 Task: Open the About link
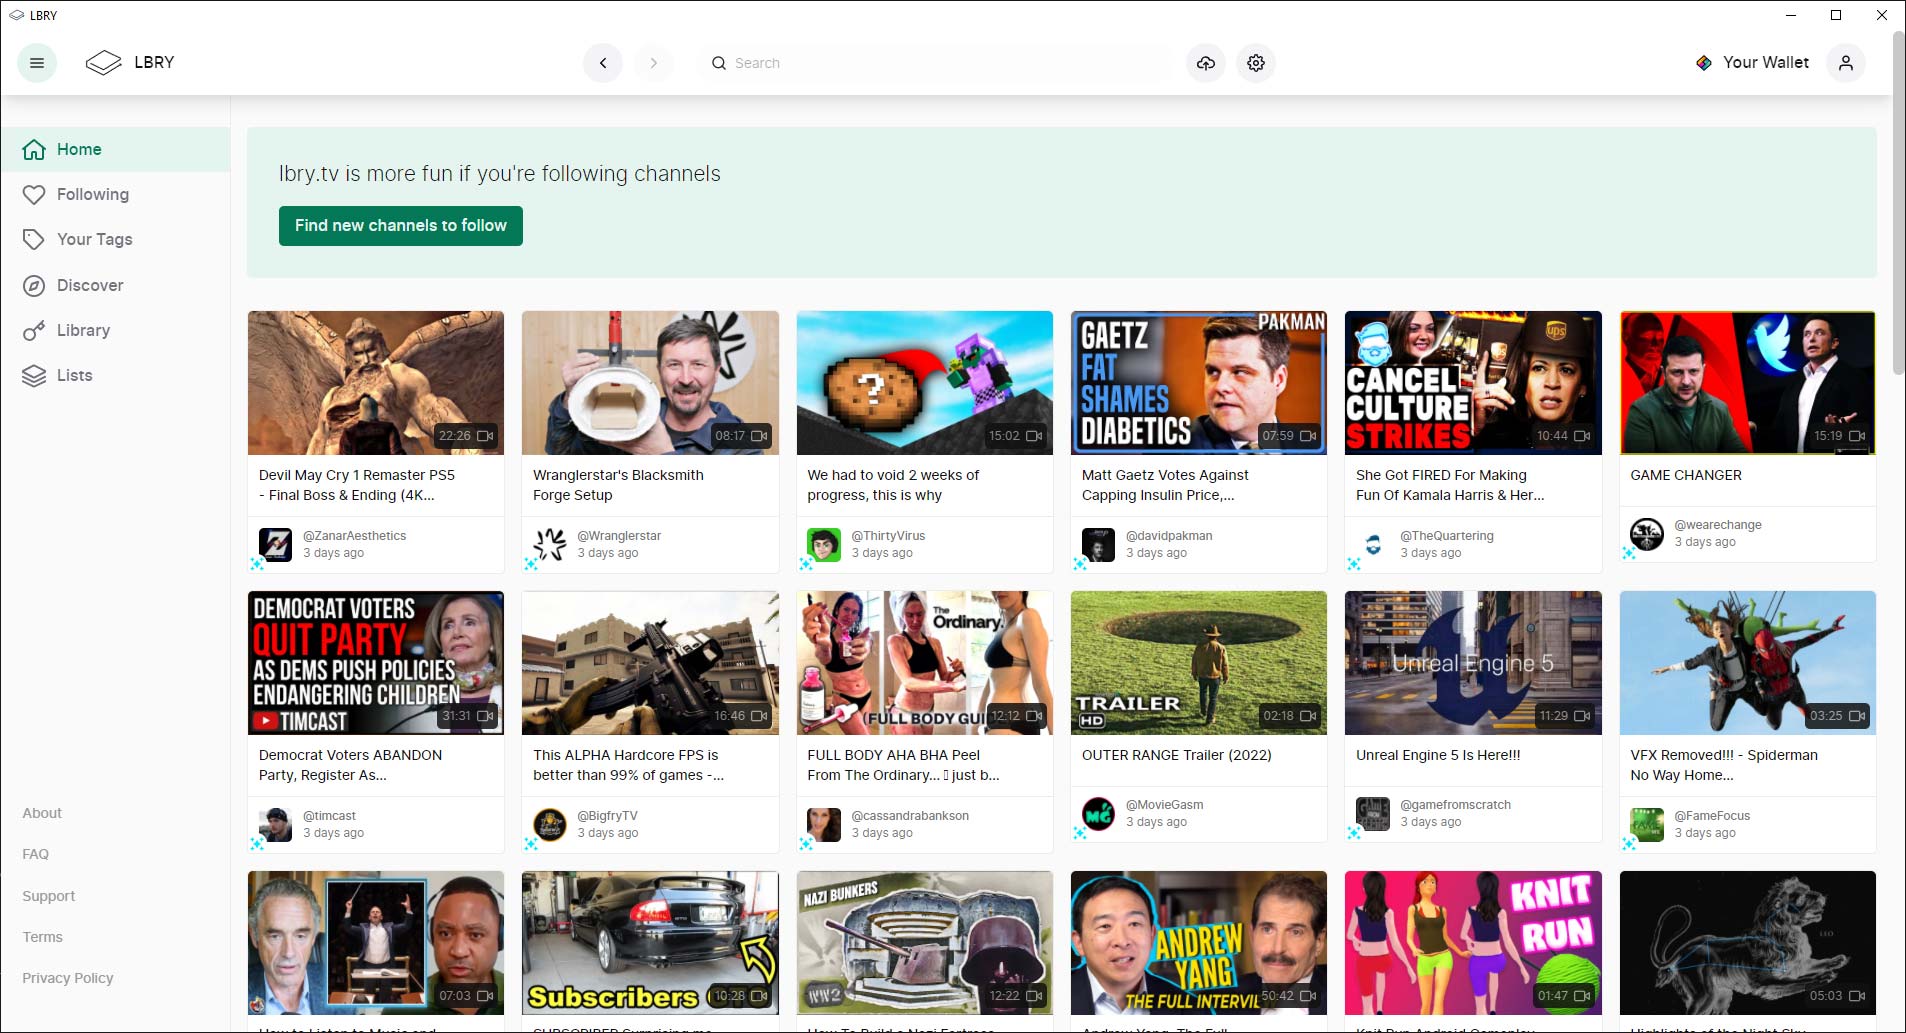tap(42, 813)
